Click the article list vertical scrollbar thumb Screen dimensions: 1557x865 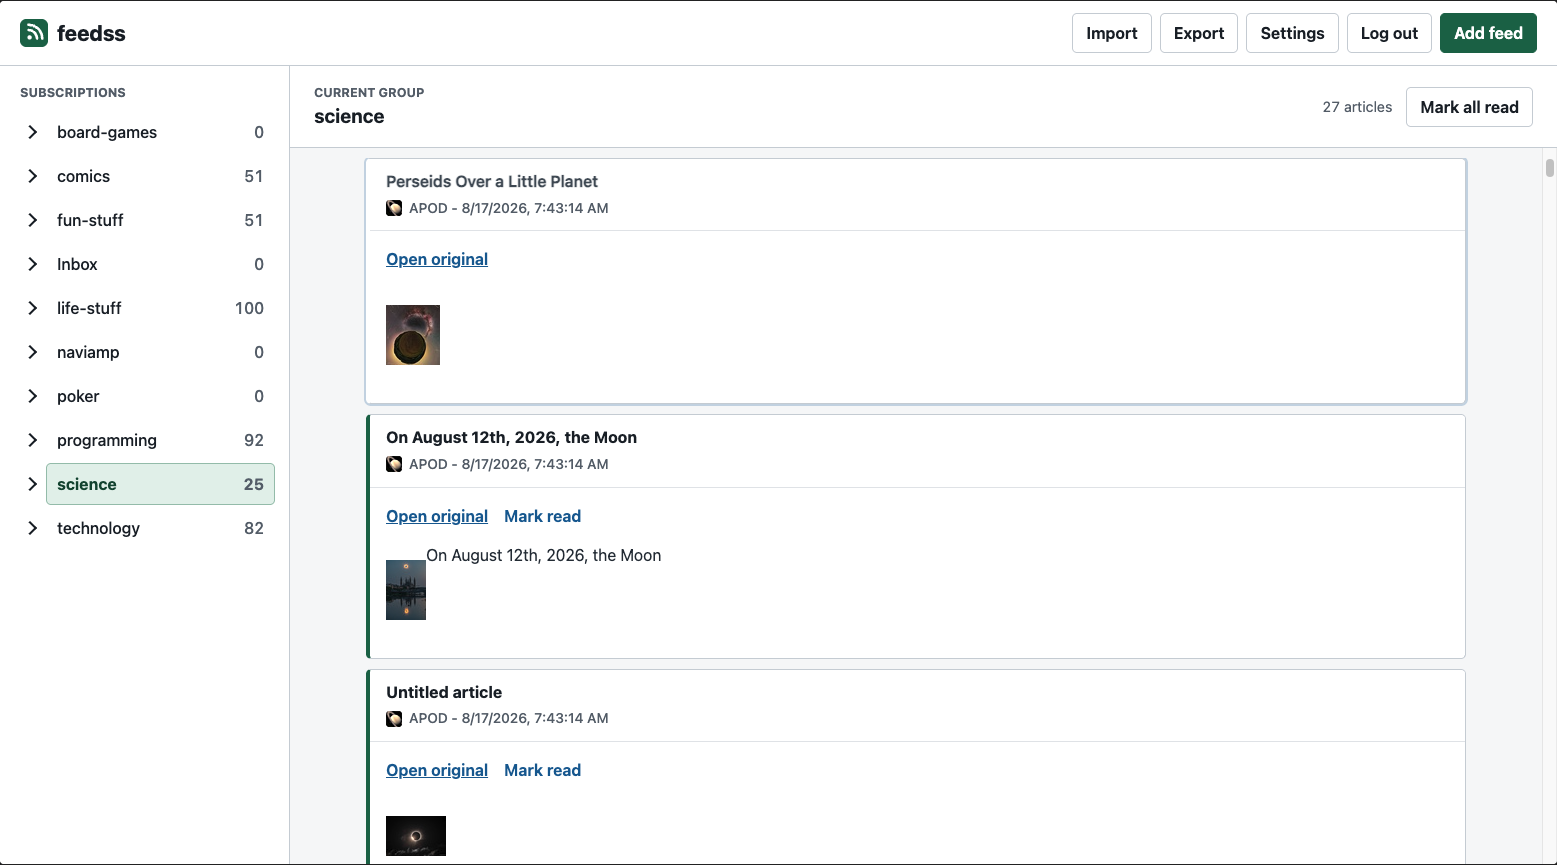(1550, 168)
